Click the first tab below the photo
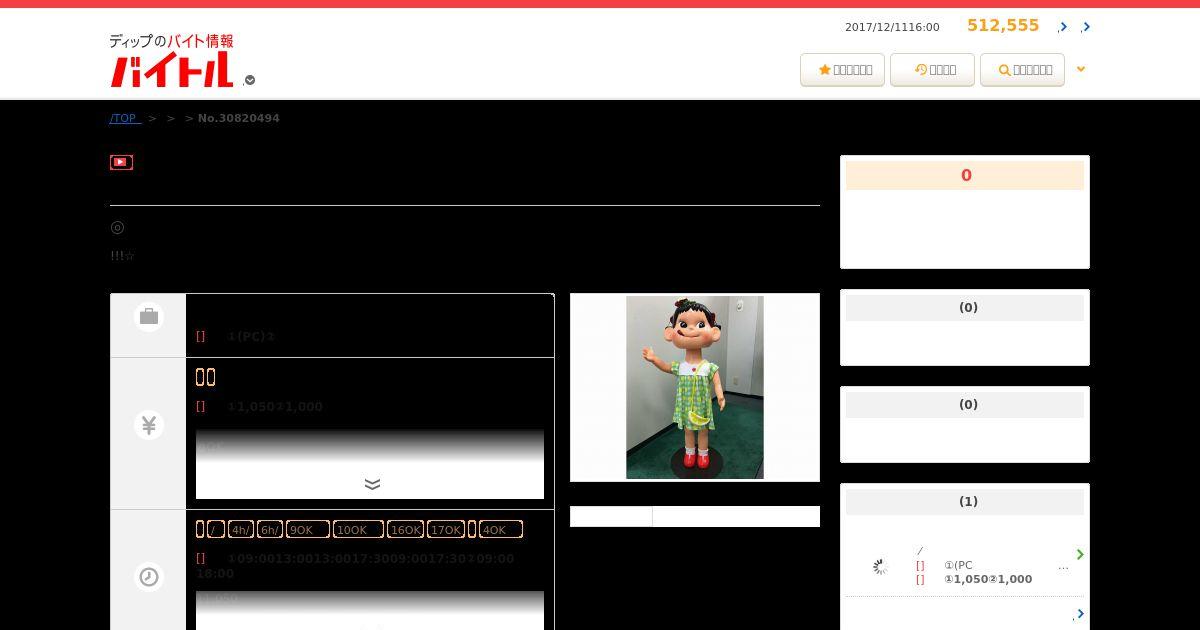 coord(611,516)
